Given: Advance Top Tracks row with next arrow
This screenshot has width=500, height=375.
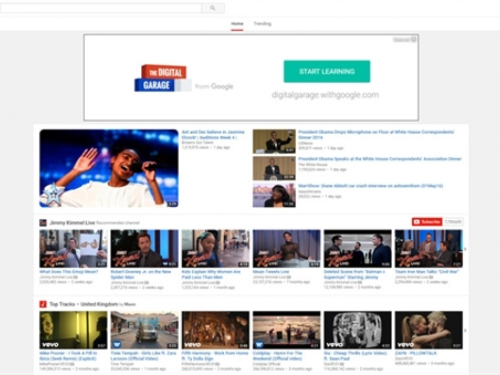Looking at the screenshot, I should pos(465,330).
